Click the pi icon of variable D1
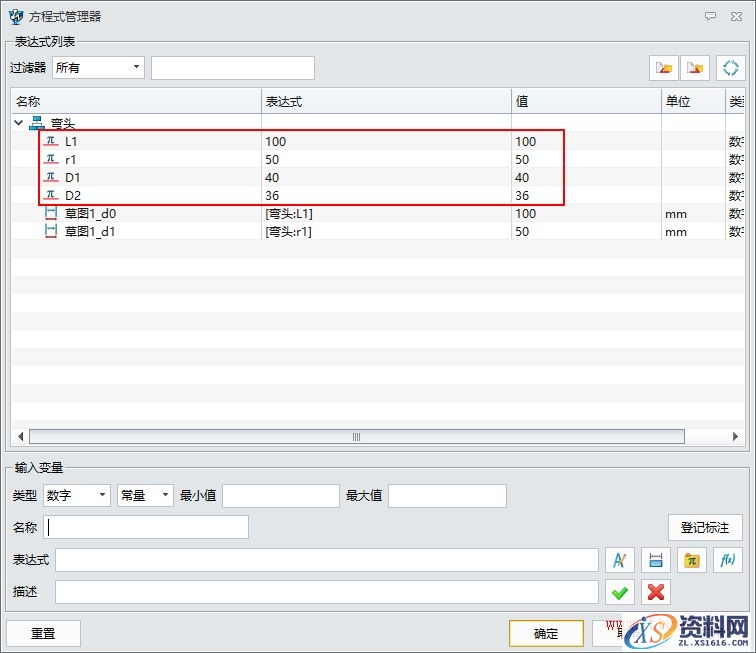 click(51, 177)
